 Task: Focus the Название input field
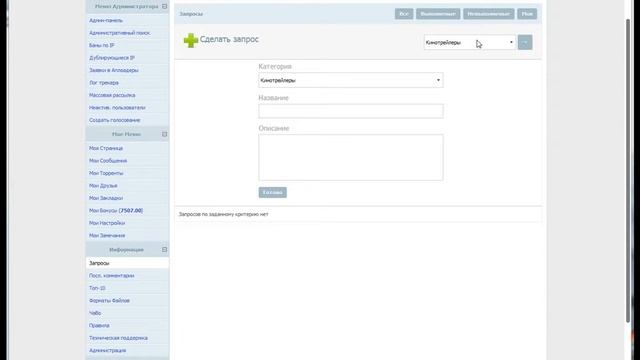351,111
